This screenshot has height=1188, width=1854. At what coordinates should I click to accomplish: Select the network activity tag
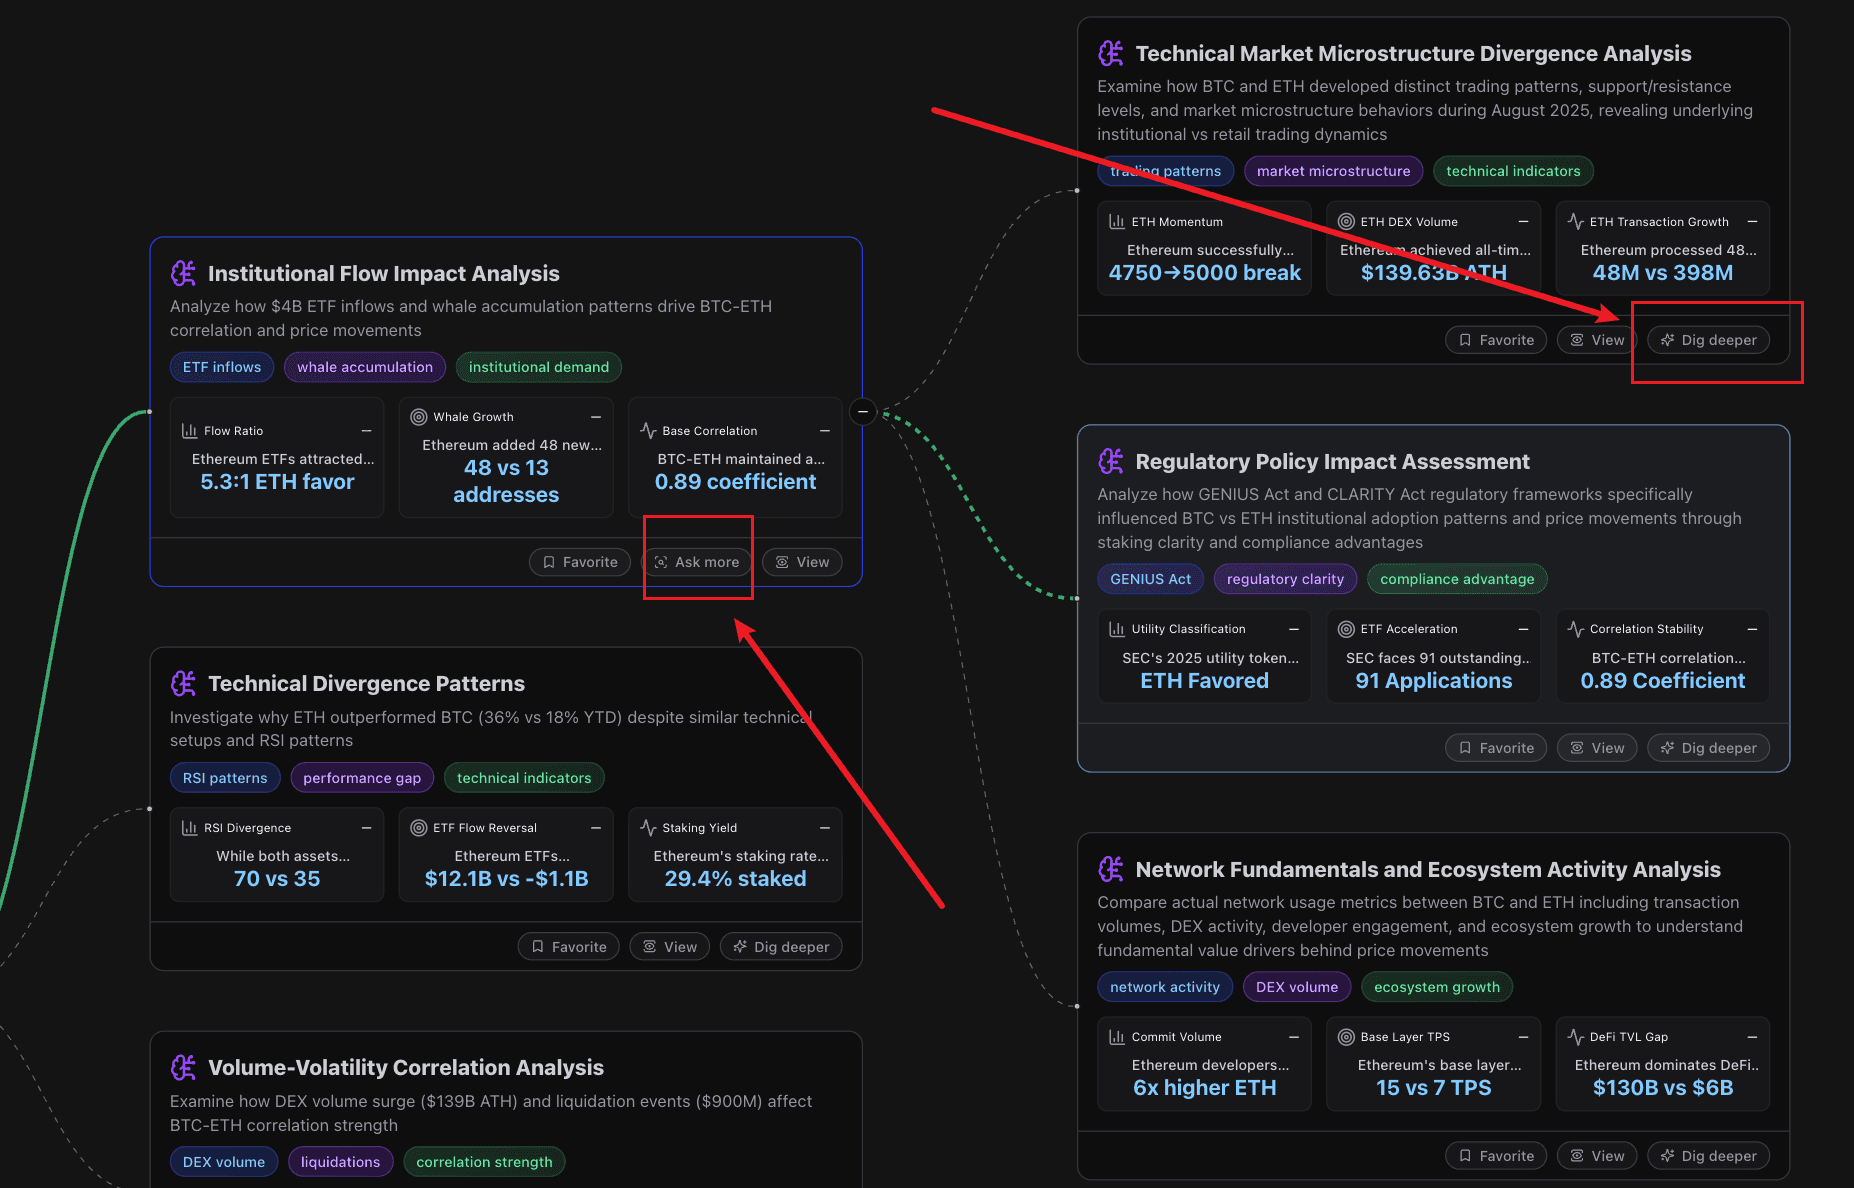(1165, 987)
